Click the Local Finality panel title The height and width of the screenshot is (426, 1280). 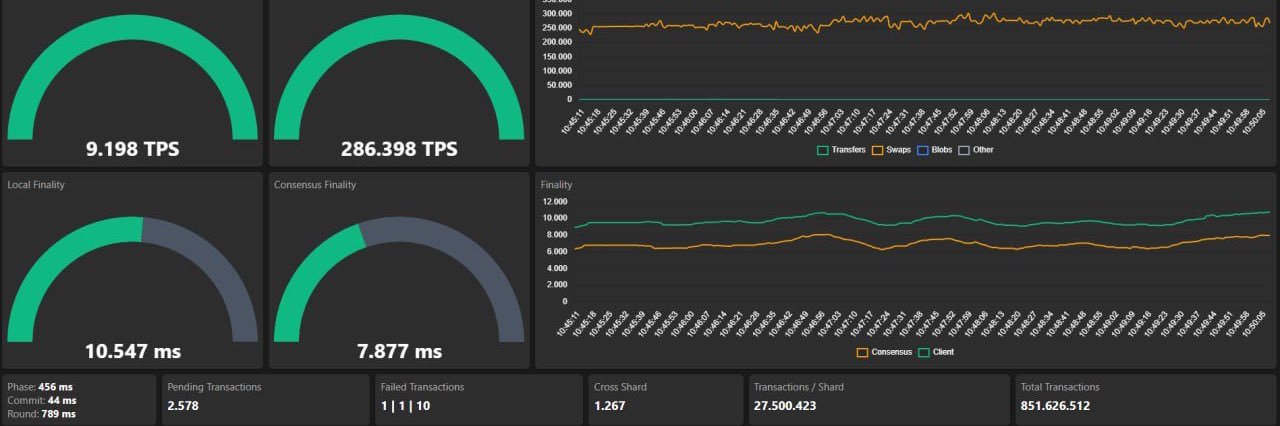point(36,185)
